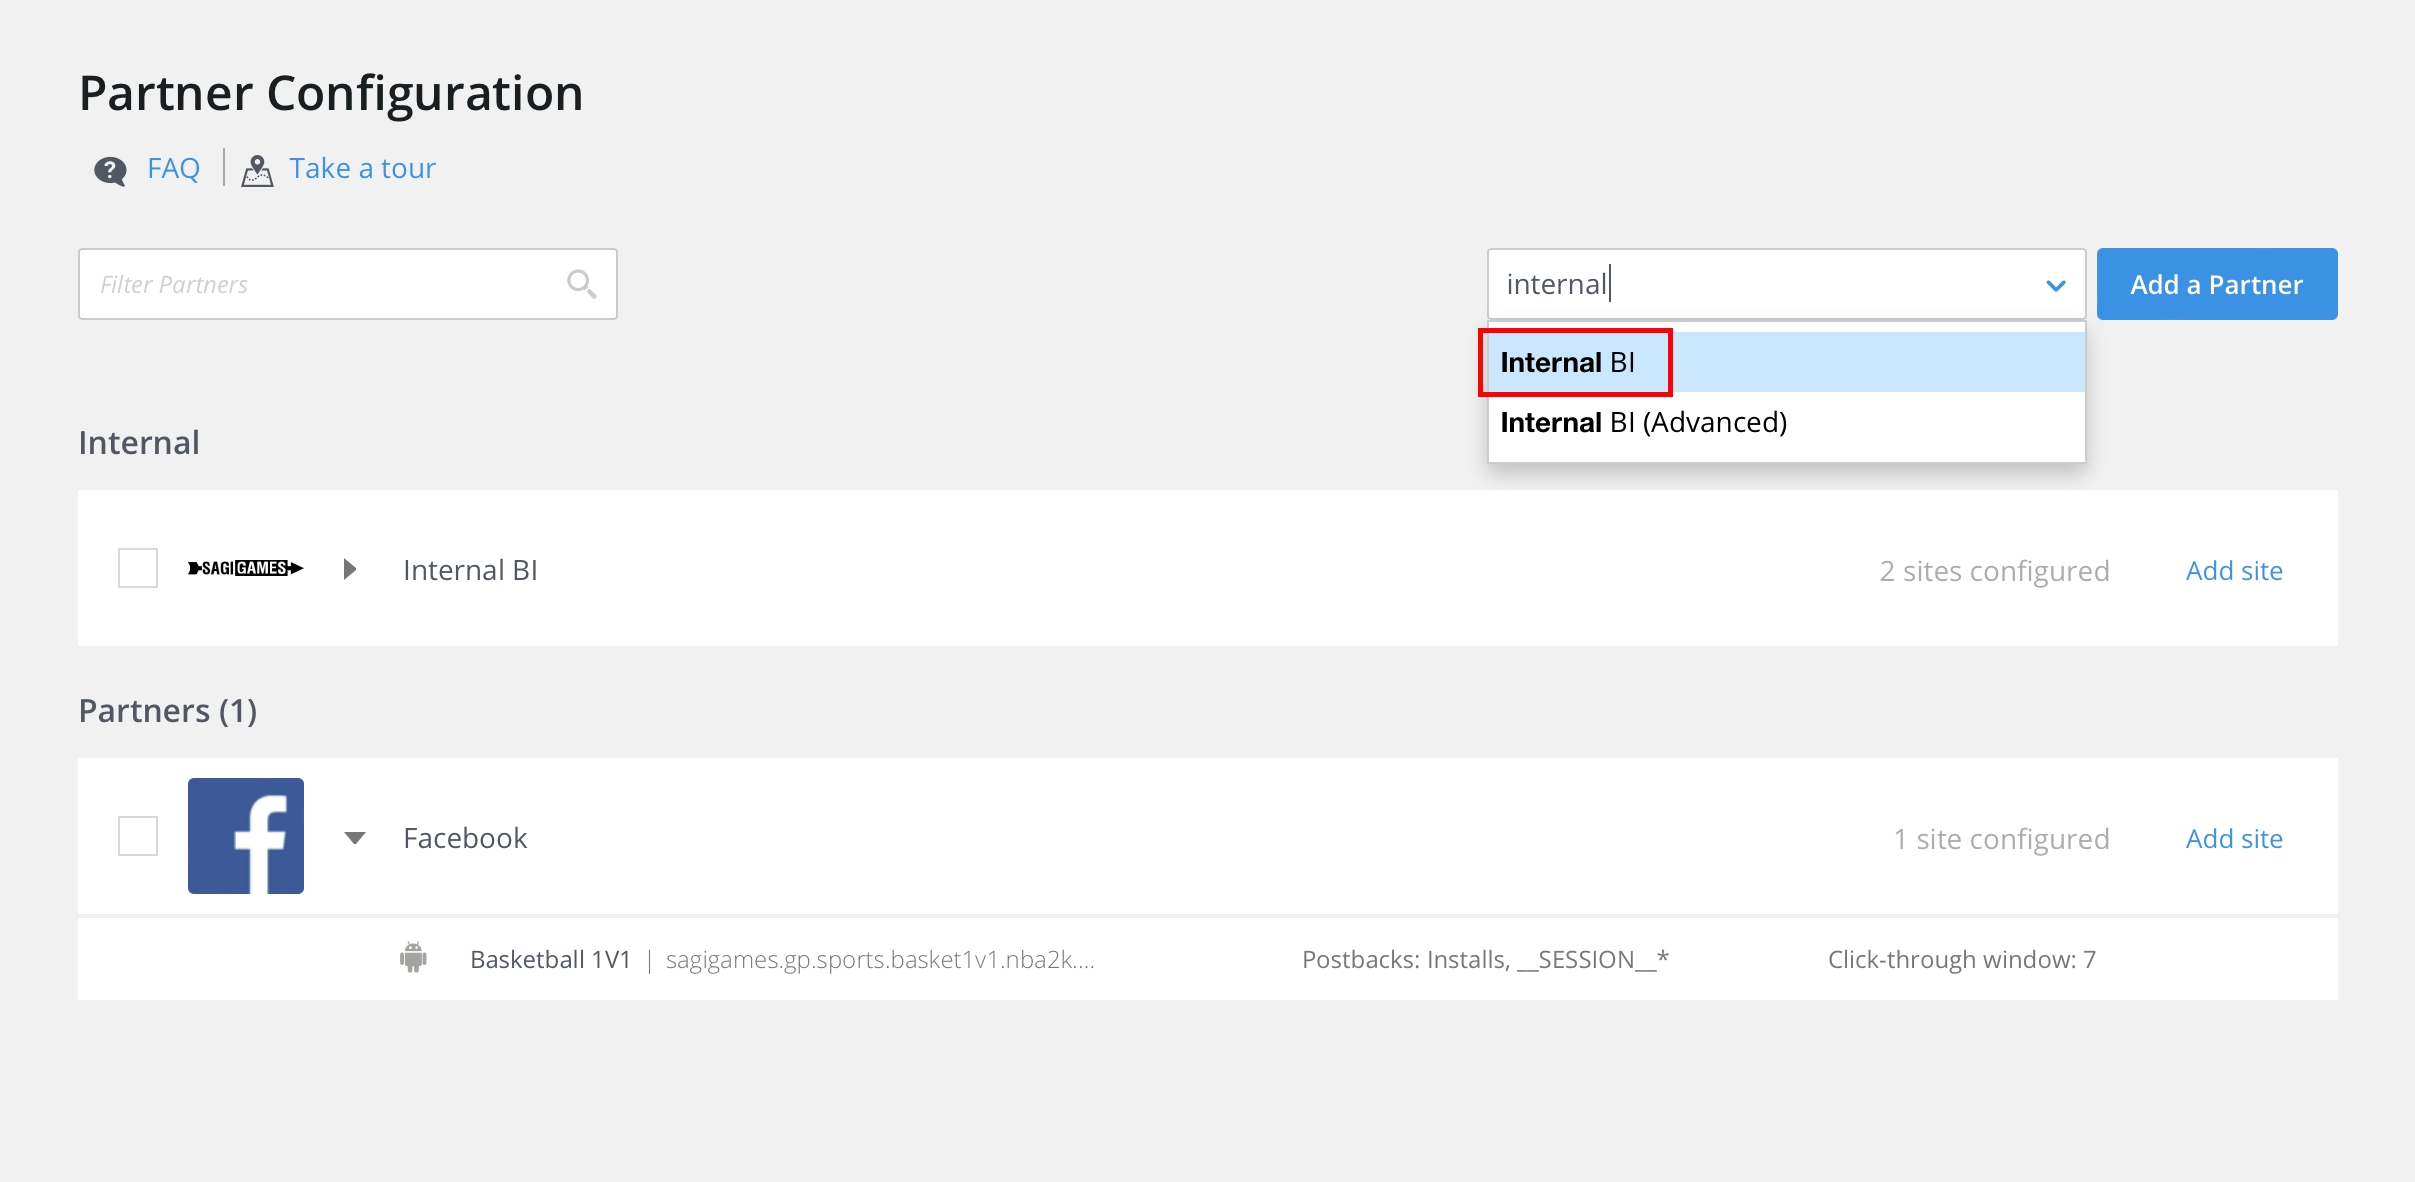Viewport: 2415px width, 1182px height.
Task: Select "Internal BI" from the dropdown list
Action: [1568, 362]
